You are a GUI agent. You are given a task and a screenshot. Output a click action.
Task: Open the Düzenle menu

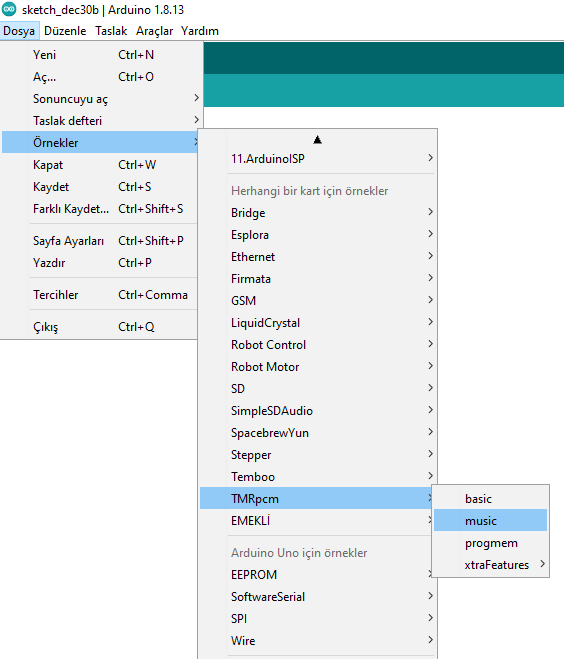click(65, 31)
